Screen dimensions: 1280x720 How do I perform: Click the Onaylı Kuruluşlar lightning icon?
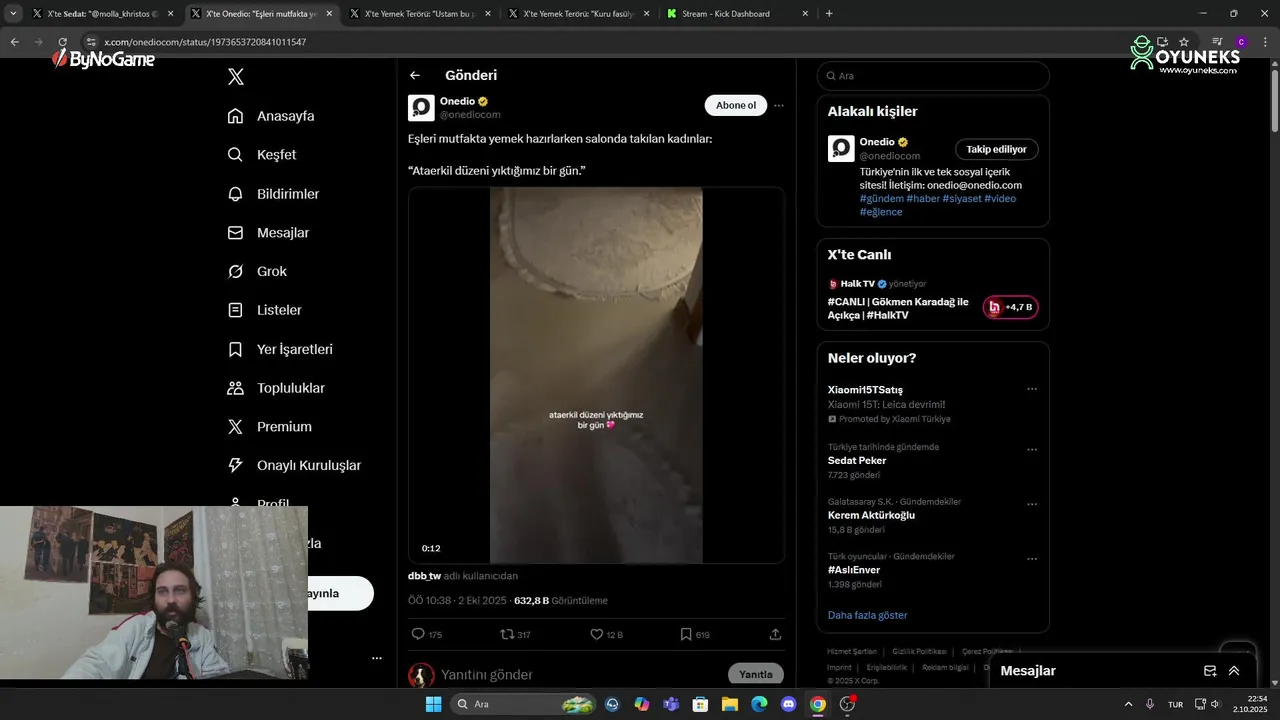[x=236, y=465]
